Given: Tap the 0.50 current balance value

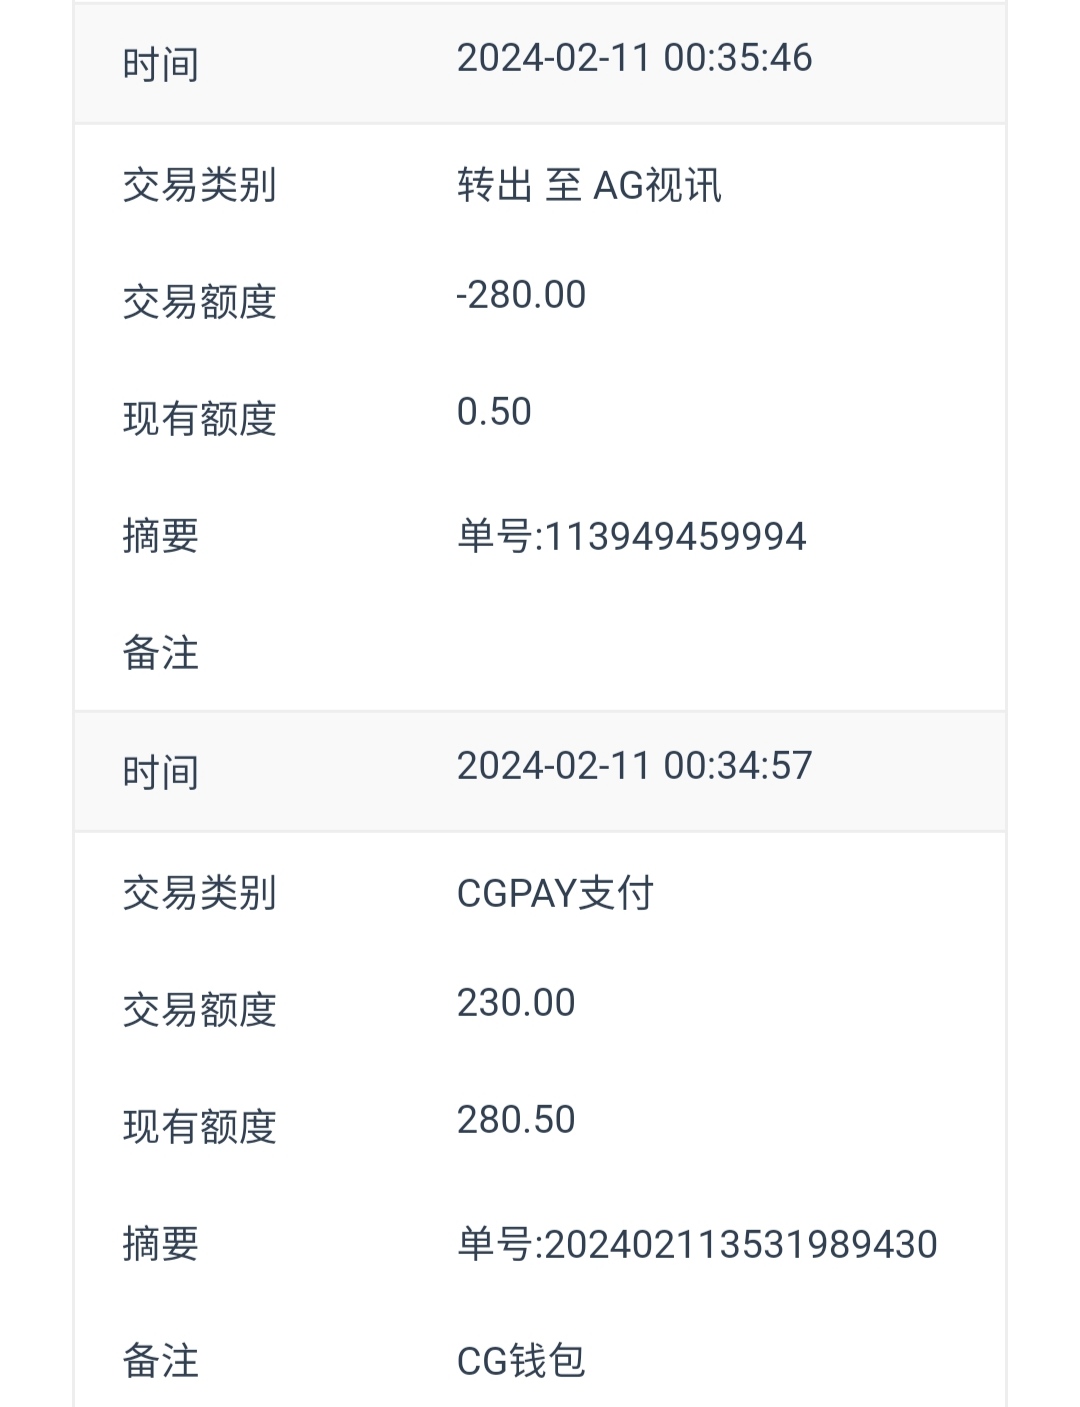Looking at the screenshot, I should [494, 413].
